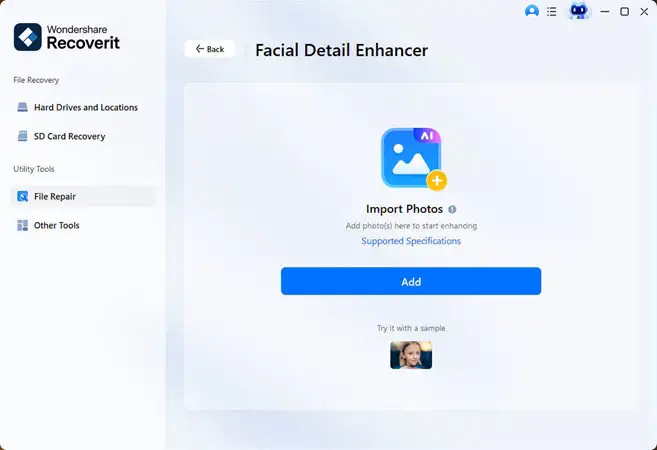Screen dimensions: 657x450
Task: Click the Import Photos heading
Action: pos(404,209)
